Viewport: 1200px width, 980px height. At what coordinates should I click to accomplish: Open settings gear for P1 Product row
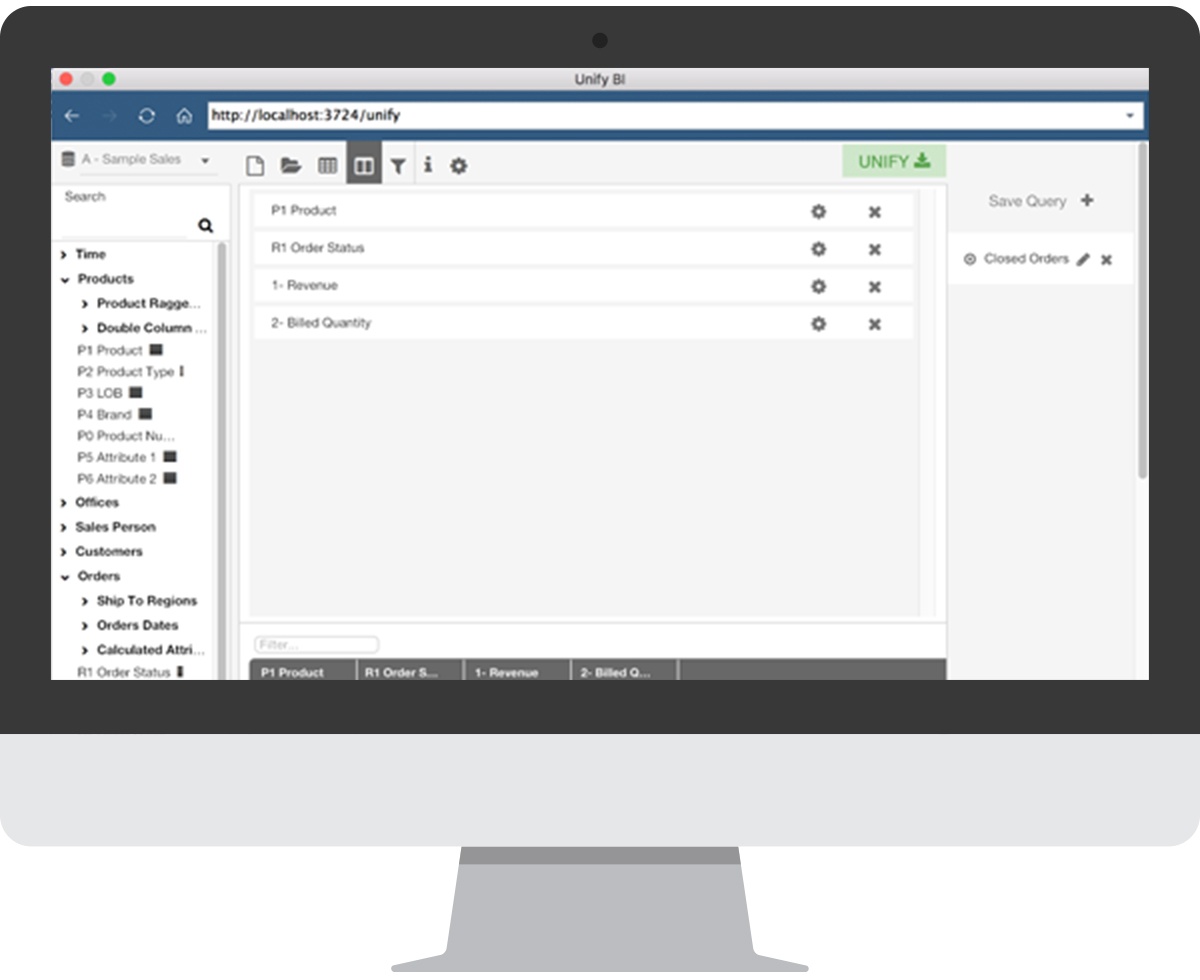(818, 211)
